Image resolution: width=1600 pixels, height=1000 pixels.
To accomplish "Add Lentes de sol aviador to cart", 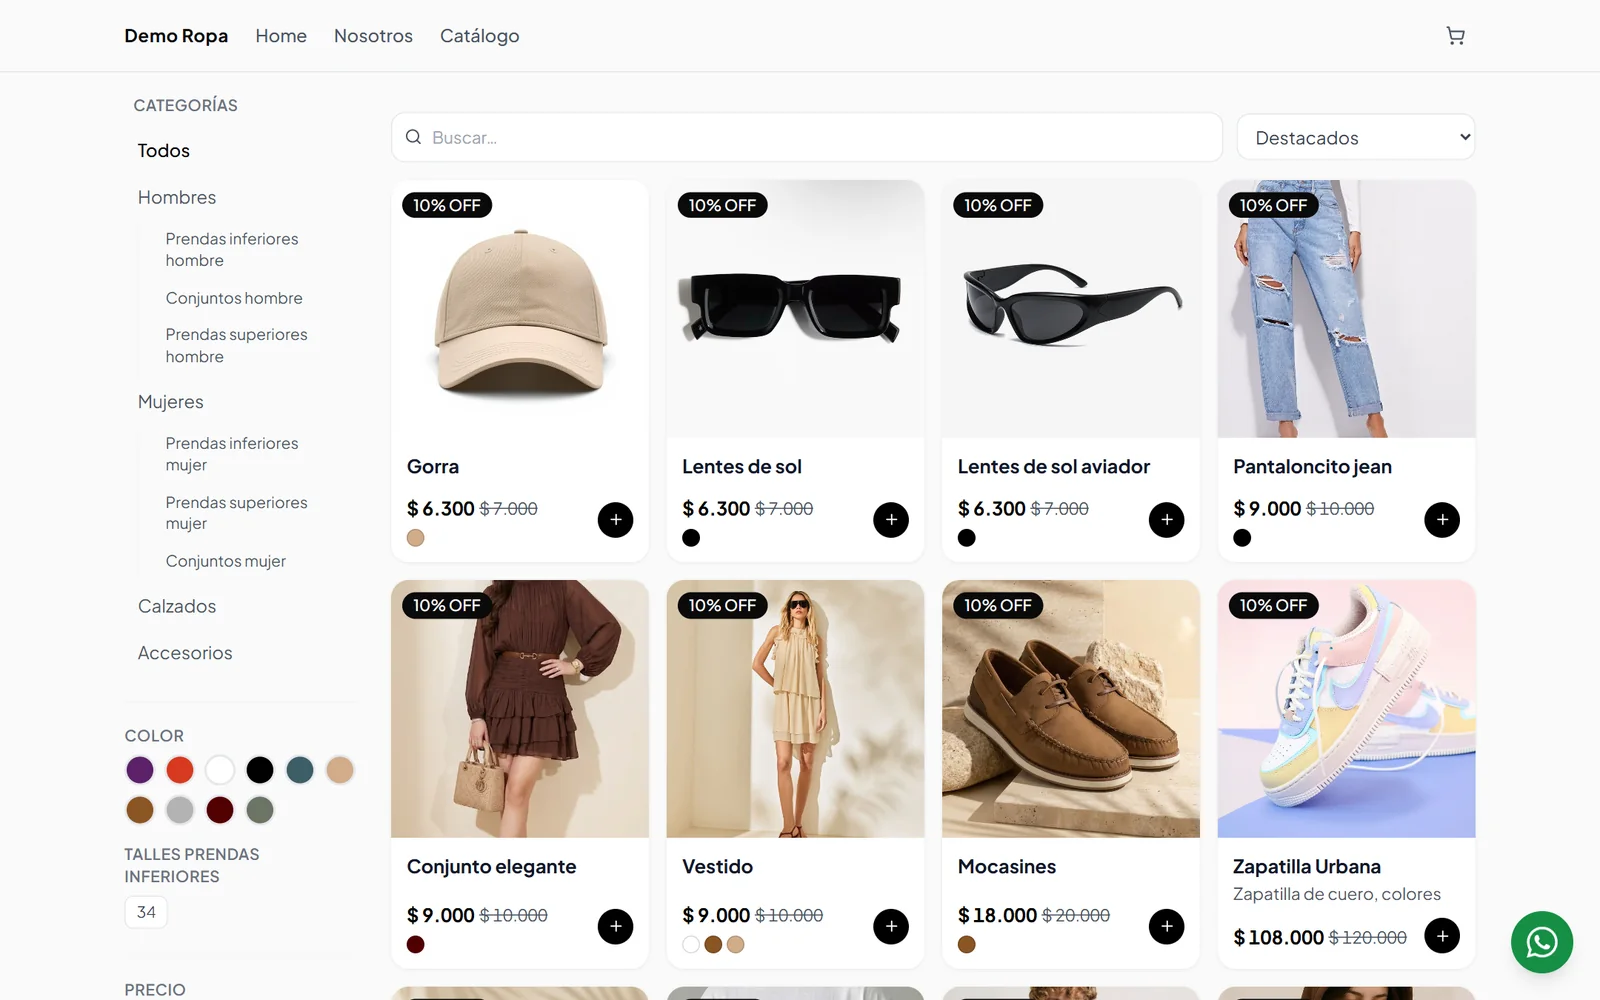I will click(1166, 520).
